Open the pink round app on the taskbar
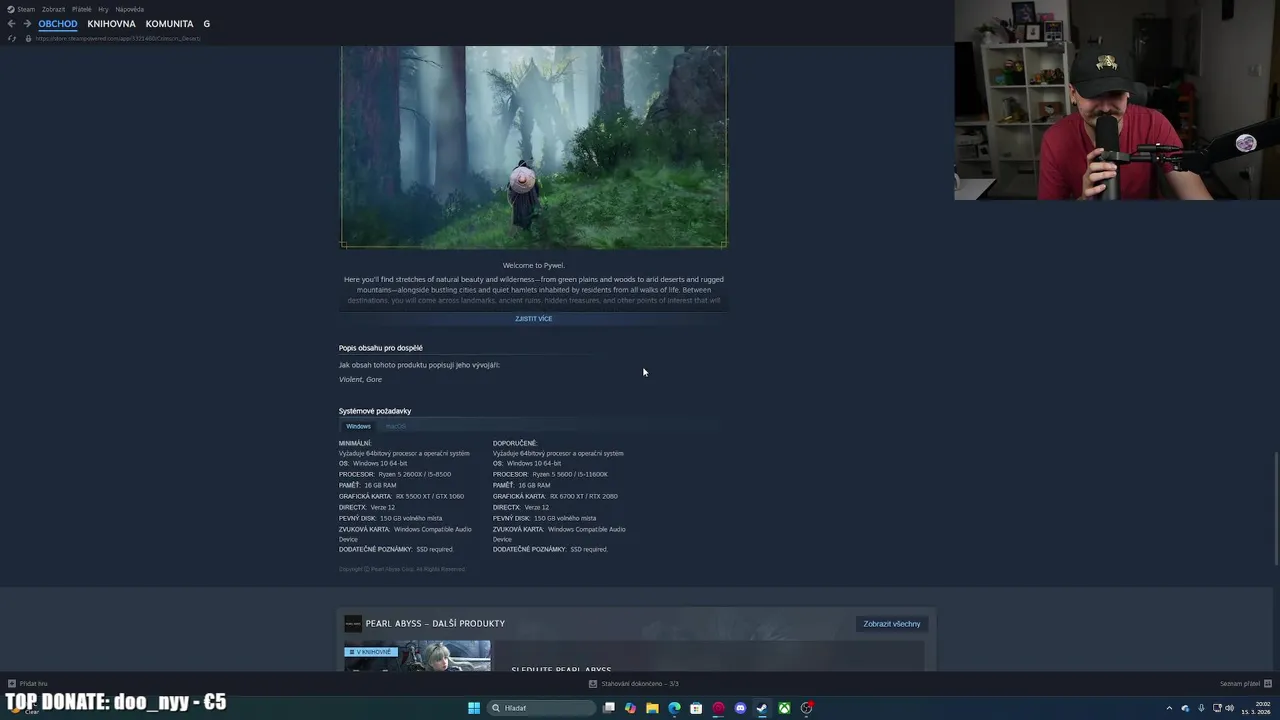This screenshot has width=1280, height=720. click(x=718, y=708)
